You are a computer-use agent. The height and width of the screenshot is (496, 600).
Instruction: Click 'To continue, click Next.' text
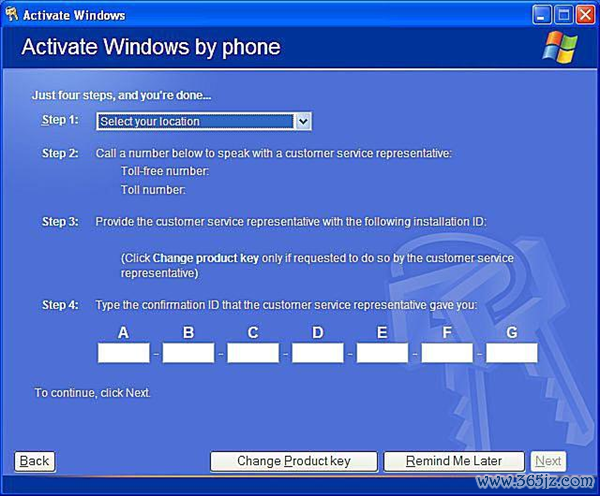point(93,393)
